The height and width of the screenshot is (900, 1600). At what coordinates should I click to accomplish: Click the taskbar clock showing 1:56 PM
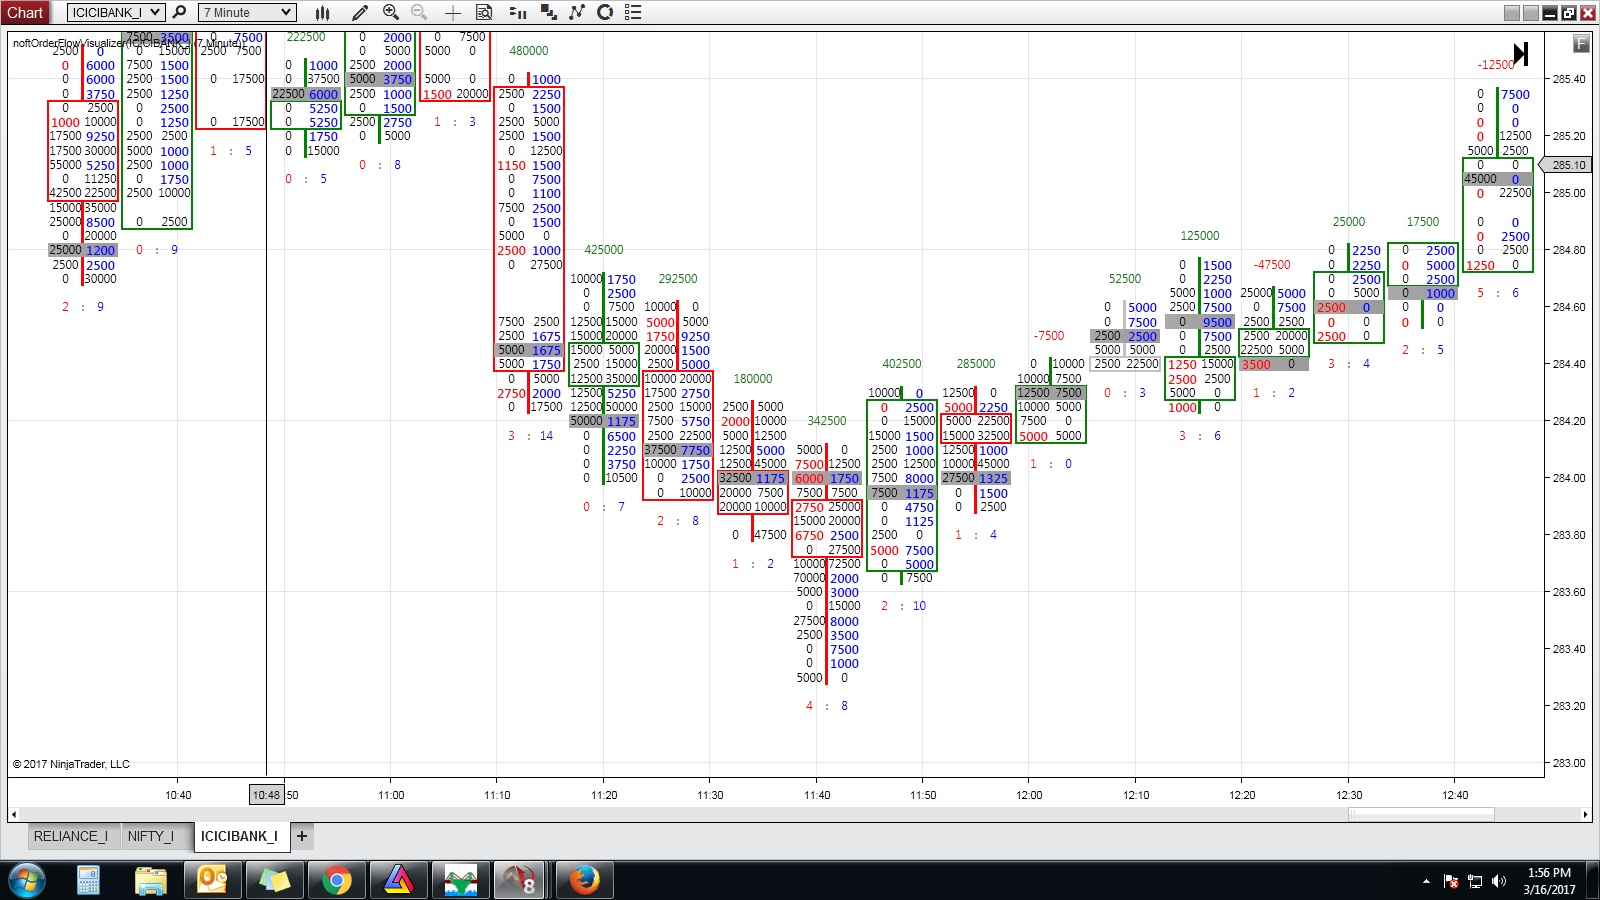tap(1549, 881)
